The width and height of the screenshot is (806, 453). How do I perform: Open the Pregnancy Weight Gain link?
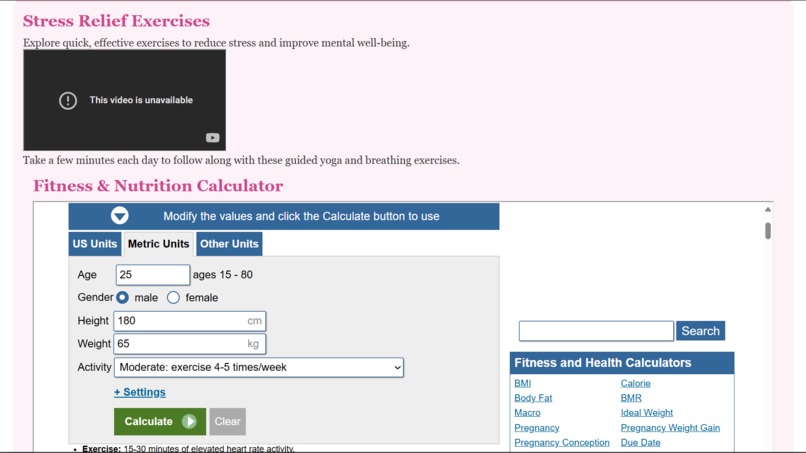[670, 428]
